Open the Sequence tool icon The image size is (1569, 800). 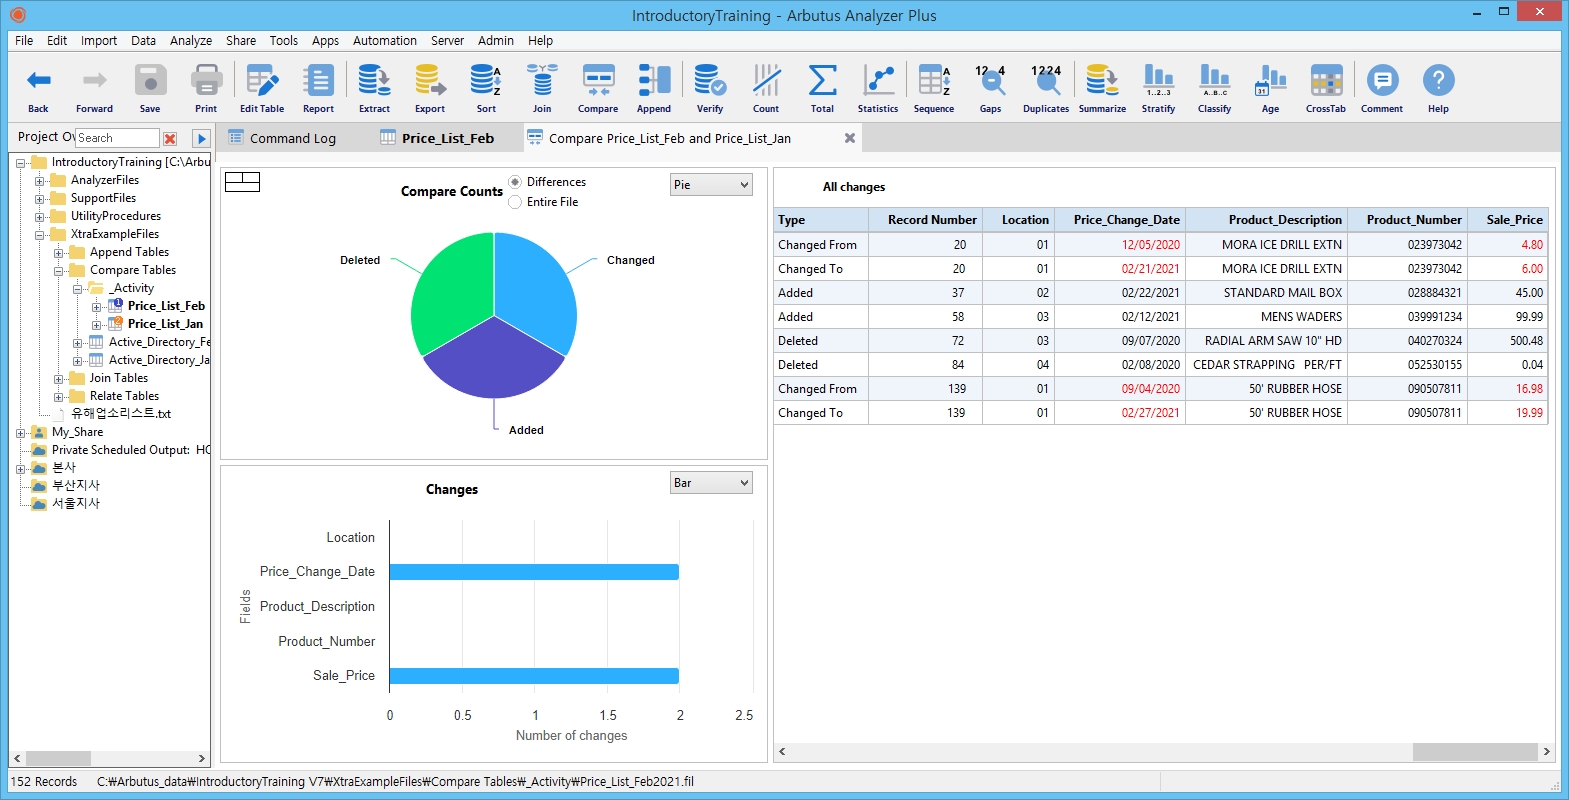934,80
